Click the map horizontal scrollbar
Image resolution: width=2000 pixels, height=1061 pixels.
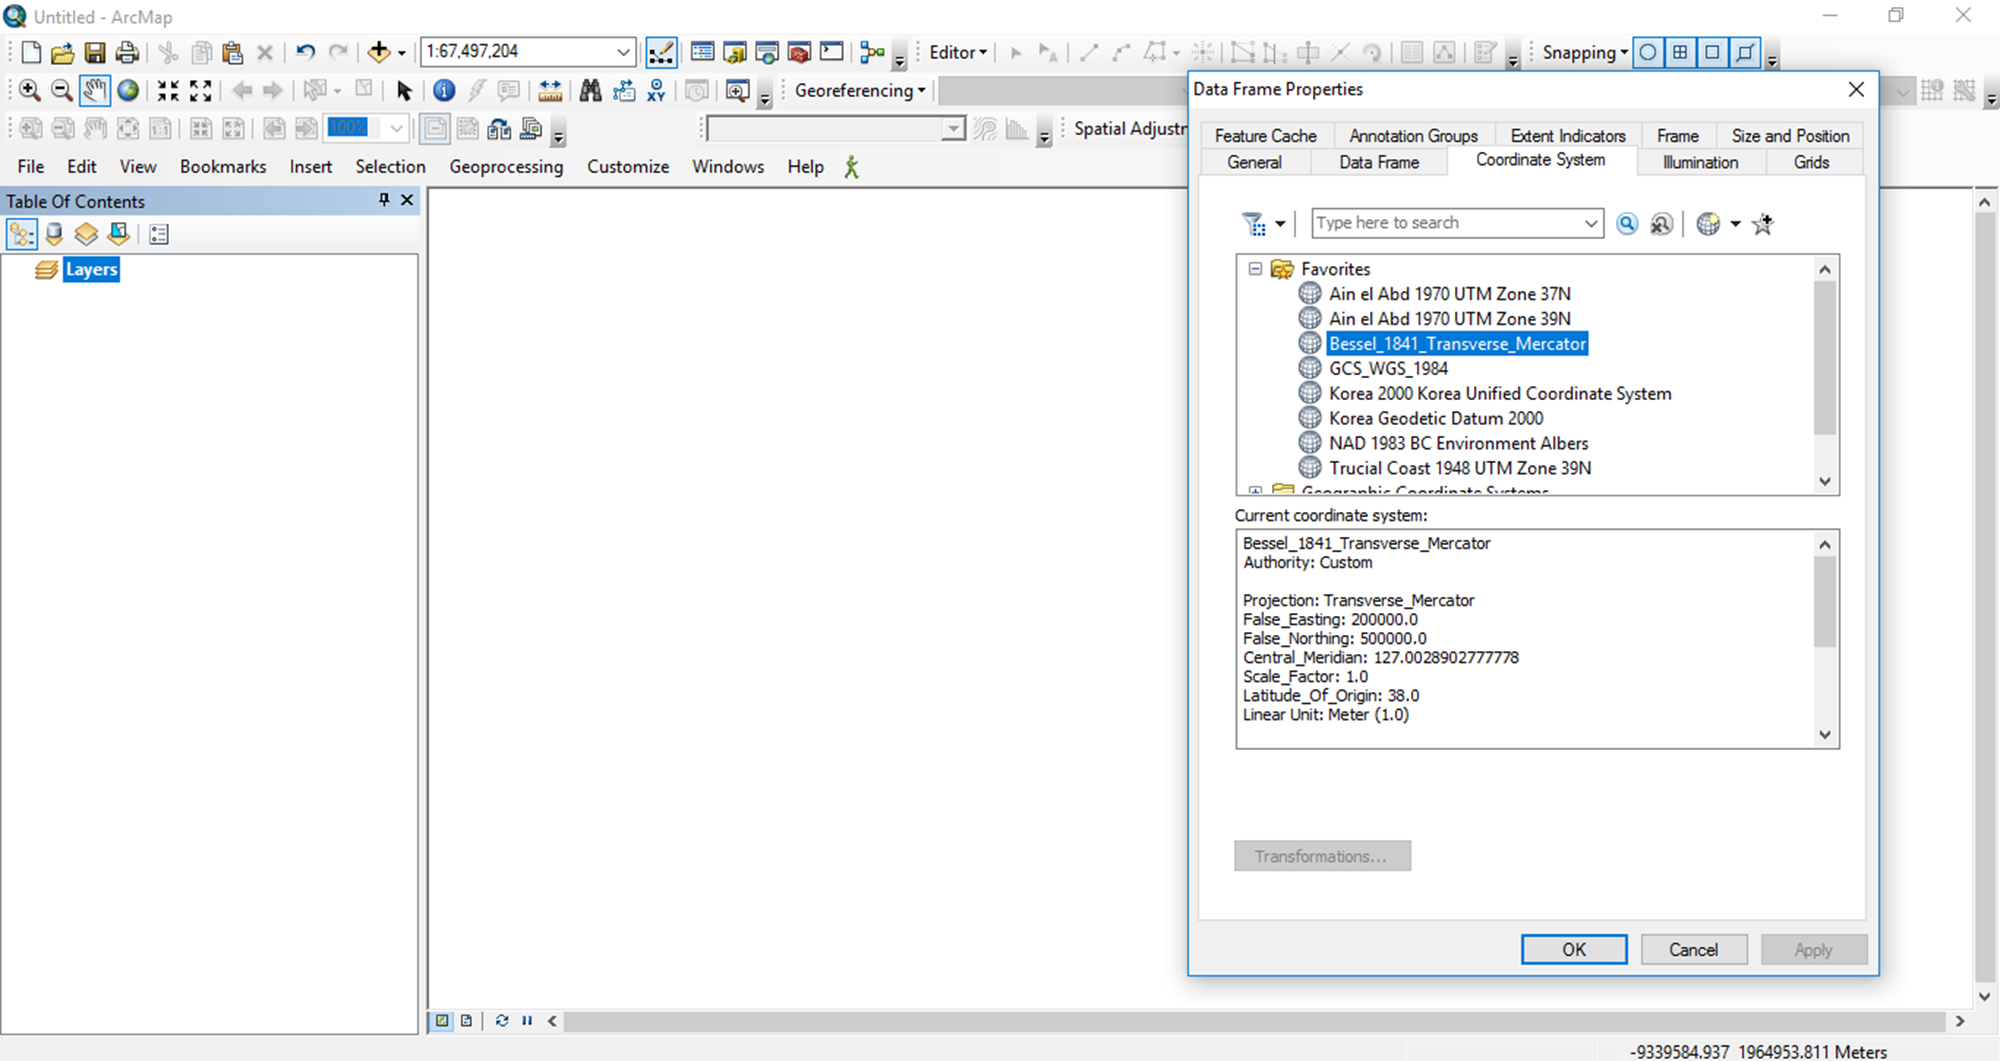point(1255,1021)
